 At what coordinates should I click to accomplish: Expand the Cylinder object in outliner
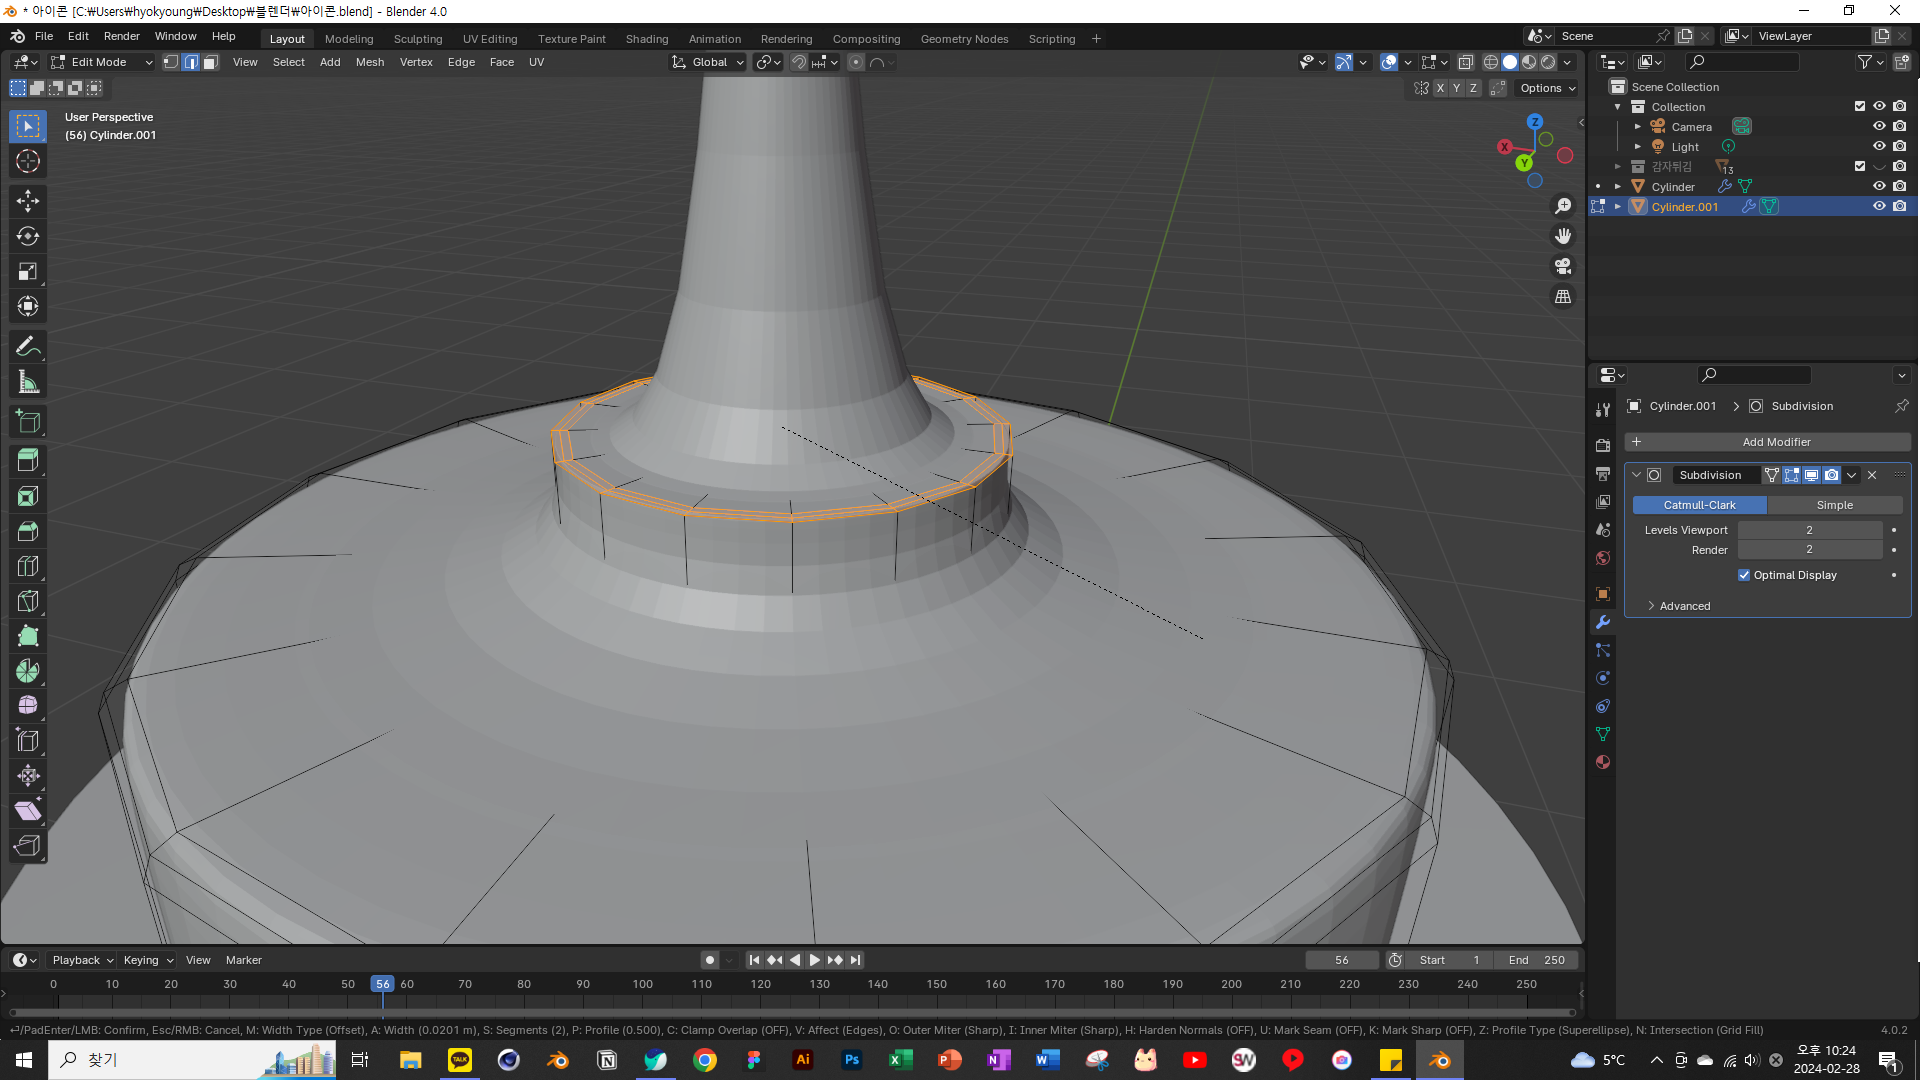(x=1618, y=187)
